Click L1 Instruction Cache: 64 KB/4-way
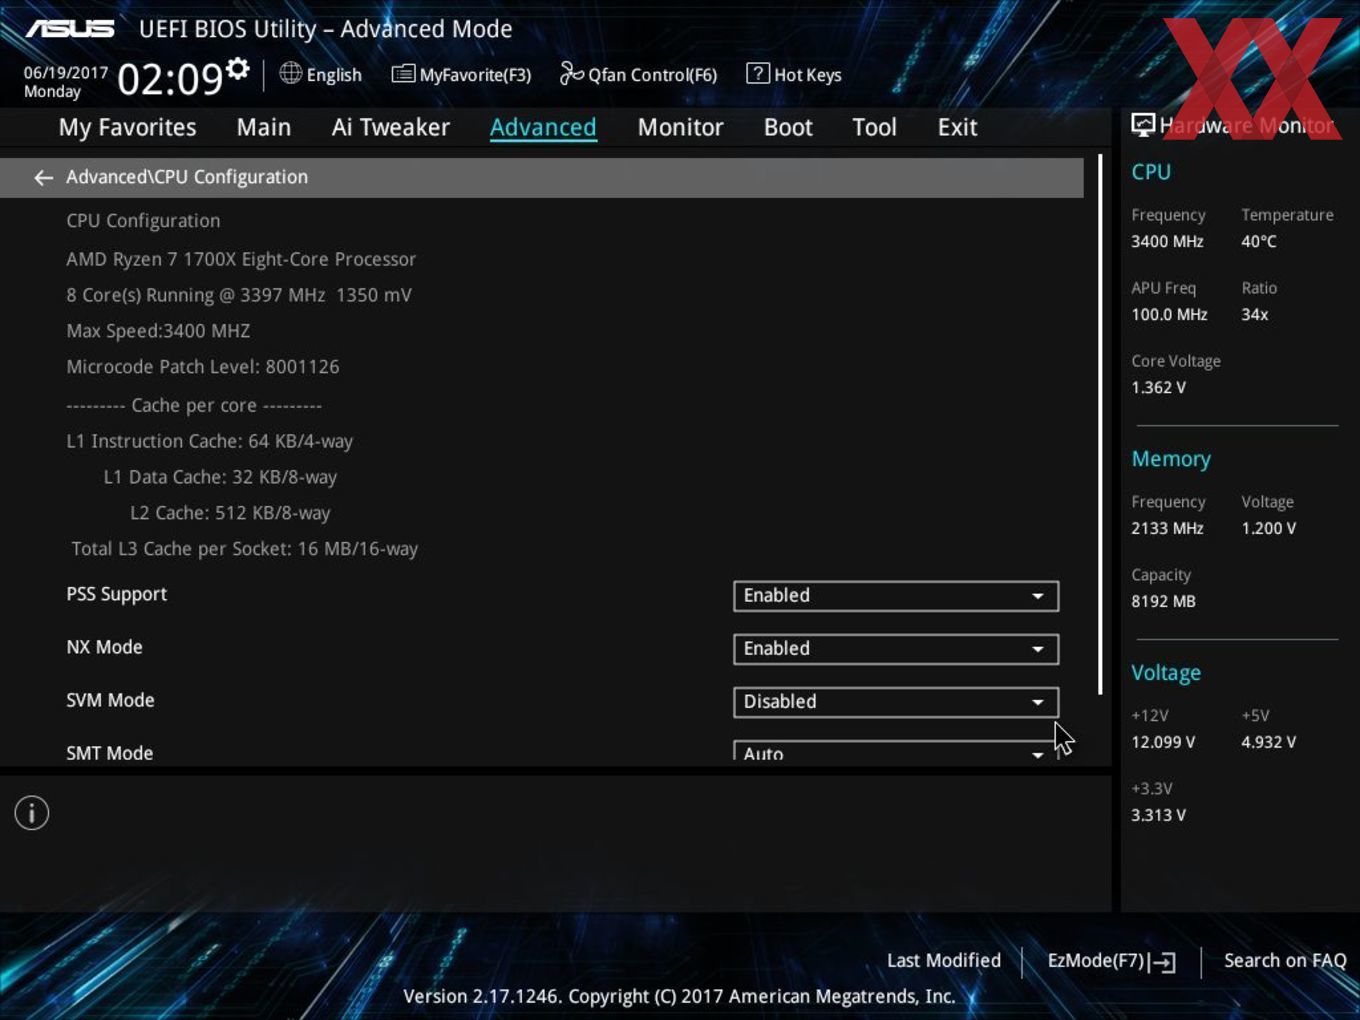1360x1020 pixels. [209, 441]
